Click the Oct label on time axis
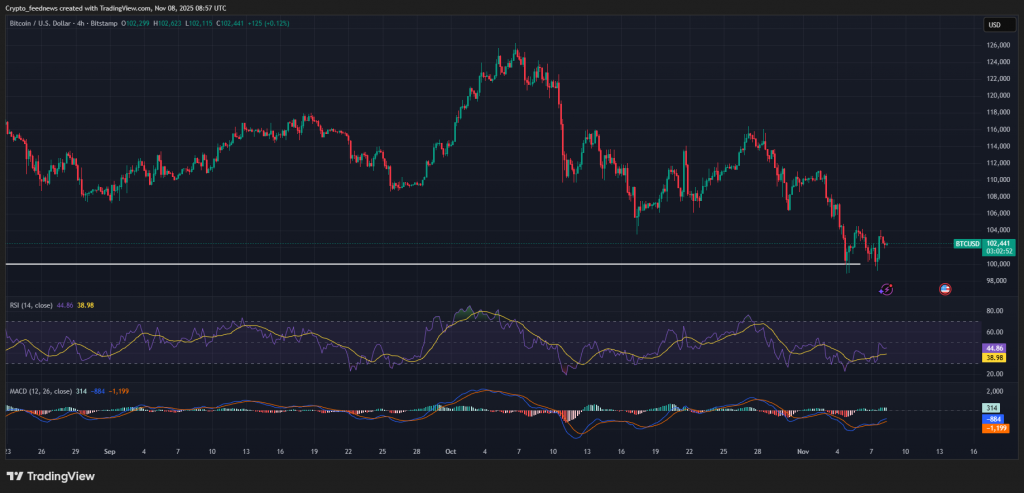This screenshot has height=493, width=1024. pos(449,452)
